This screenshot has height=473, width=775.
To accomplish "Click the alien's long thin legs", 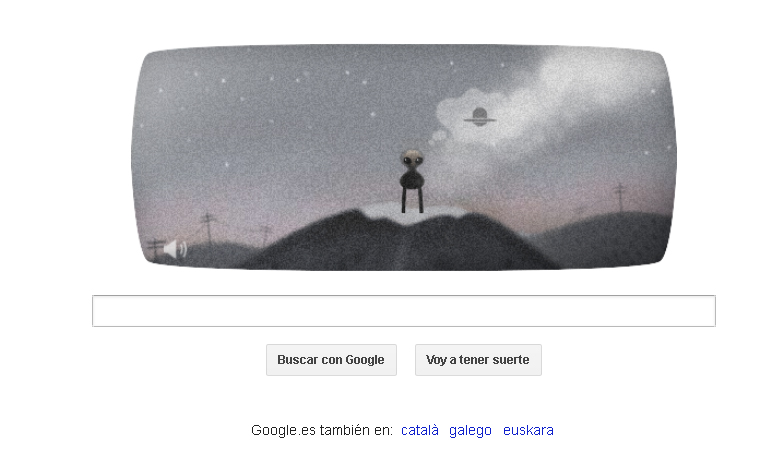I will tap(412, 201).
